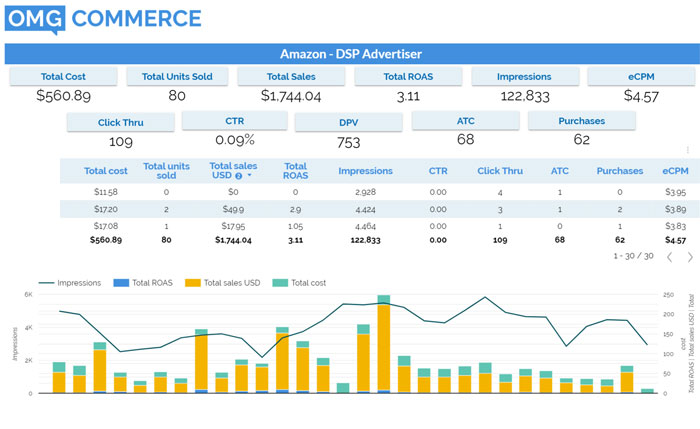Viewport: 700px width, 429px height.
Task: Sort table by Total cost column
Action: [x=105, y=171]
